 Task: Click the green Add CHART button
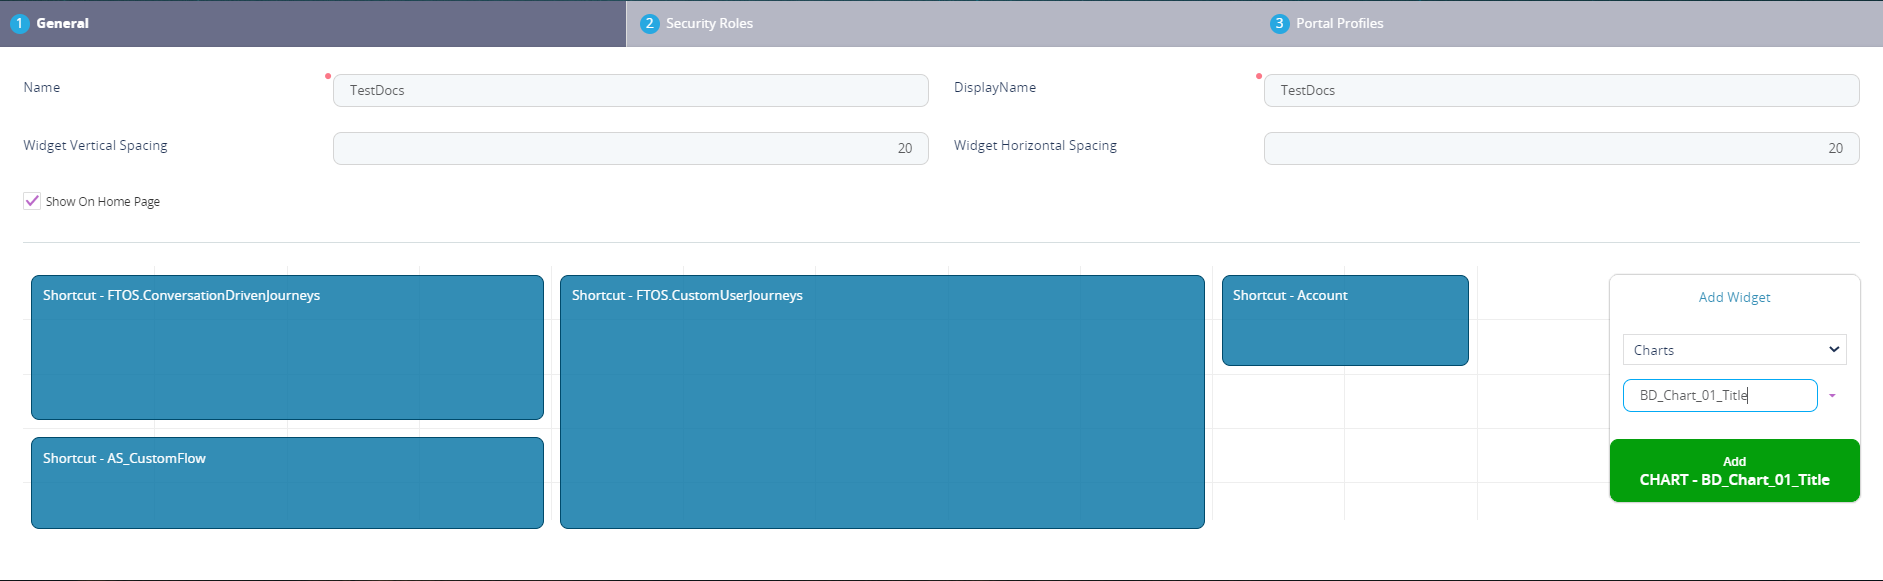click(1734, 471)
